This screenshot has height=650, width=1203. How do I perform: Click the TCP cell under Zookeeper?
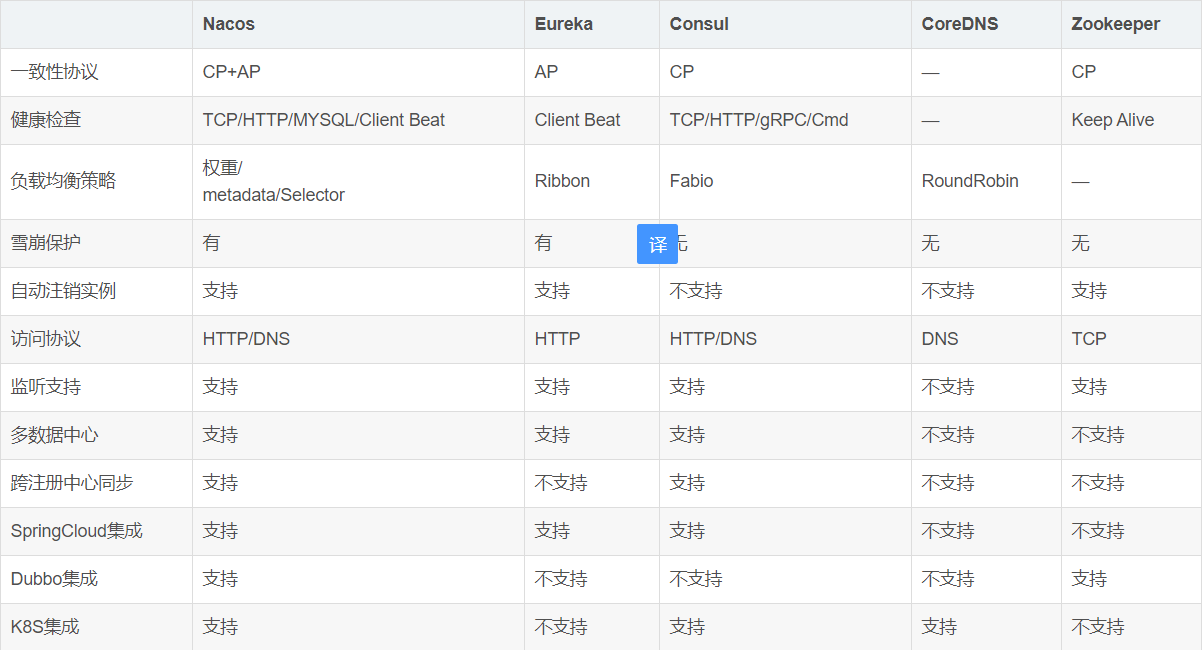point(1089,339)
